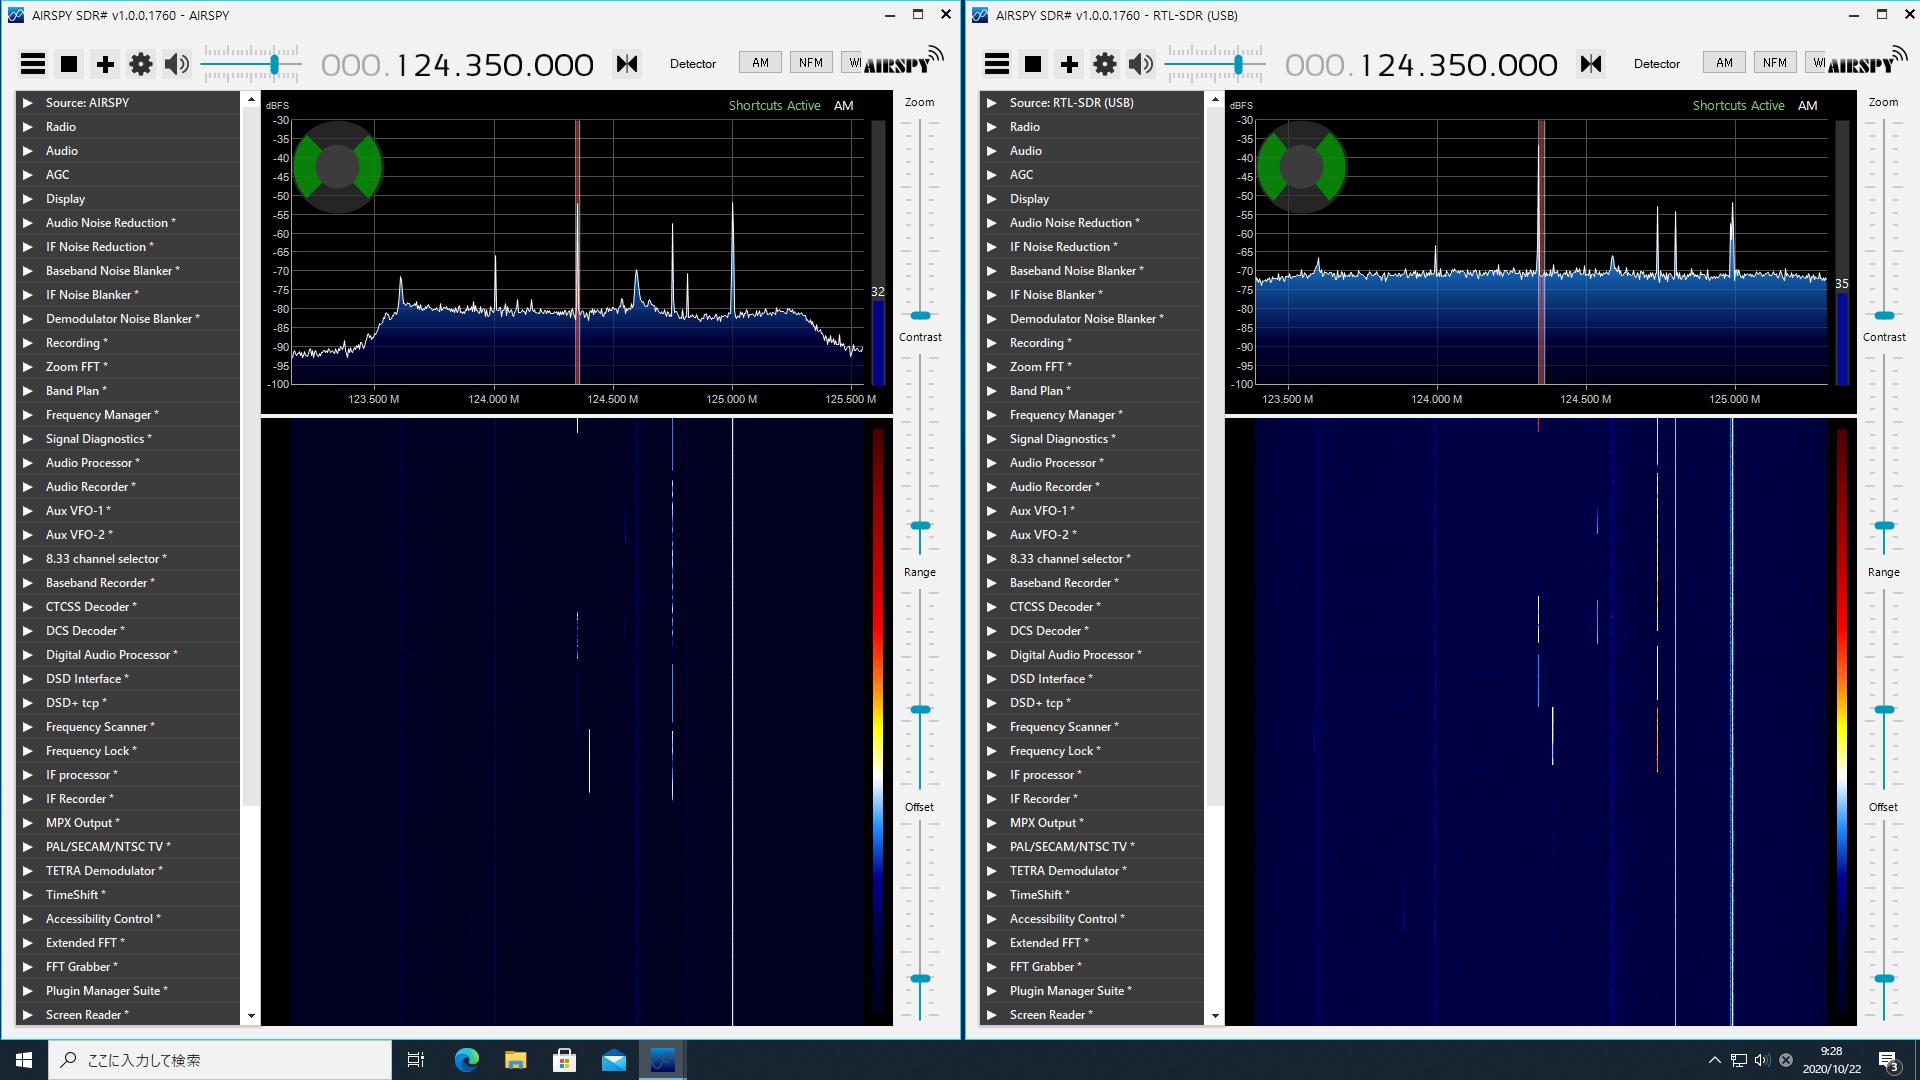This screenshot has height=1080, width=1920.
Task: Expand Frequency Scanner in AIRSPY window
Action: point(128,727)
